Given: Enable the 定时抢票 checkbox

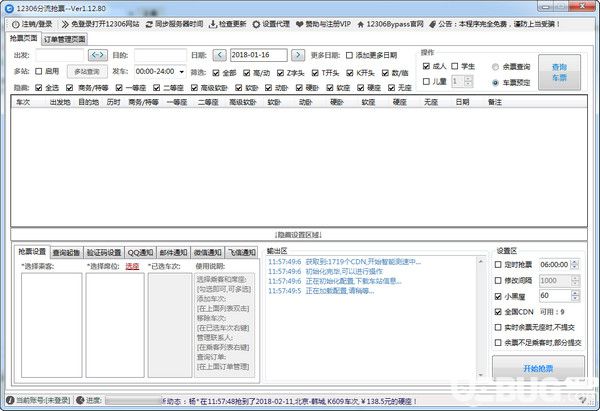Looking at the screenshot, I should click(498, 264).
